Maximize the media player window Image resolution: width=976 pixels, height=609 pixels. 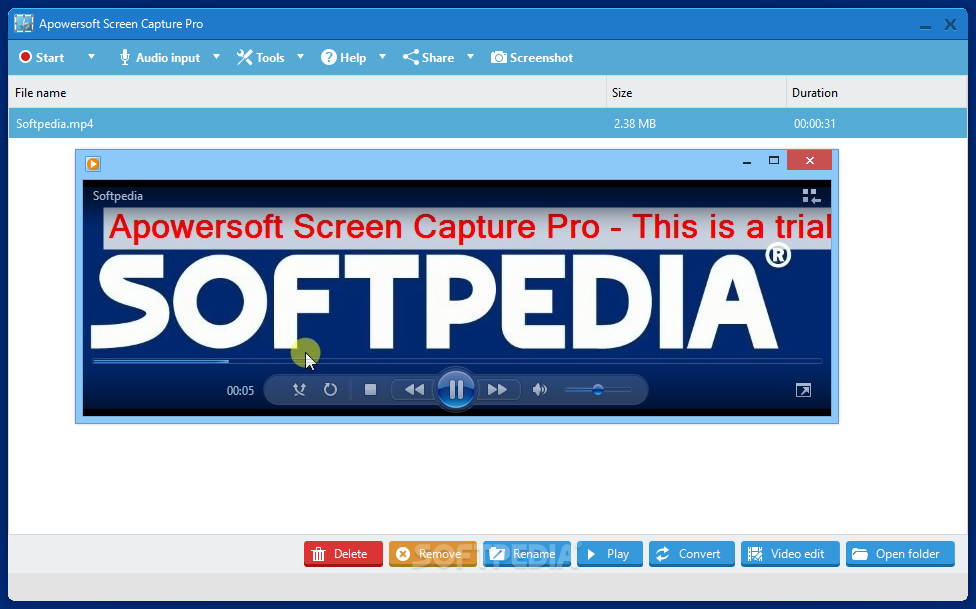click(774, 161)
